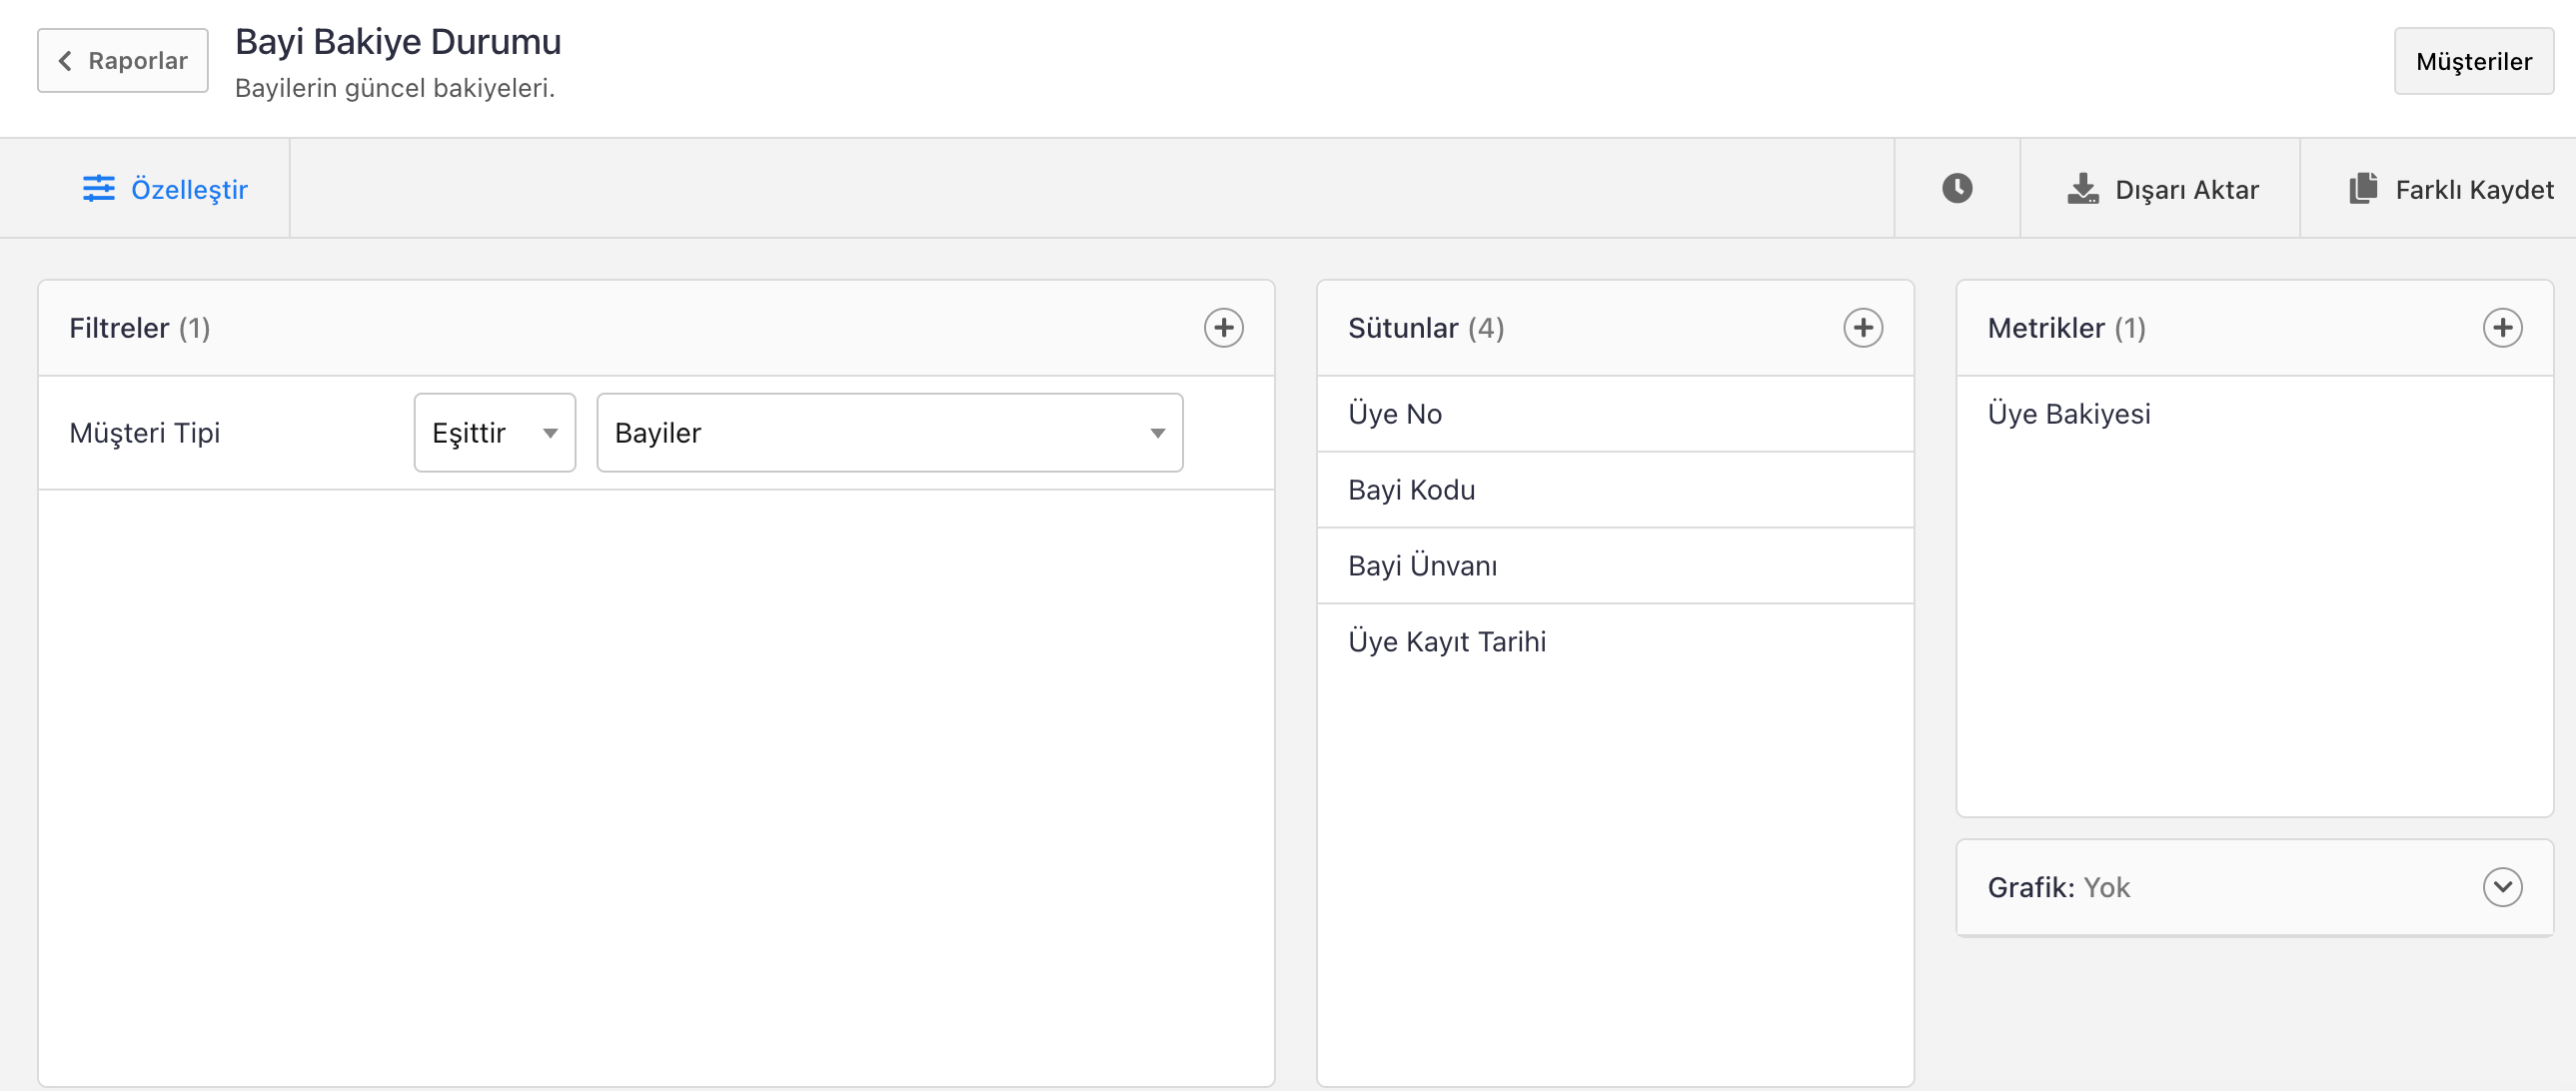Screen dimensions: 2576x1091
Task: Open the clock schedule icon
Action: point(1956,188)
